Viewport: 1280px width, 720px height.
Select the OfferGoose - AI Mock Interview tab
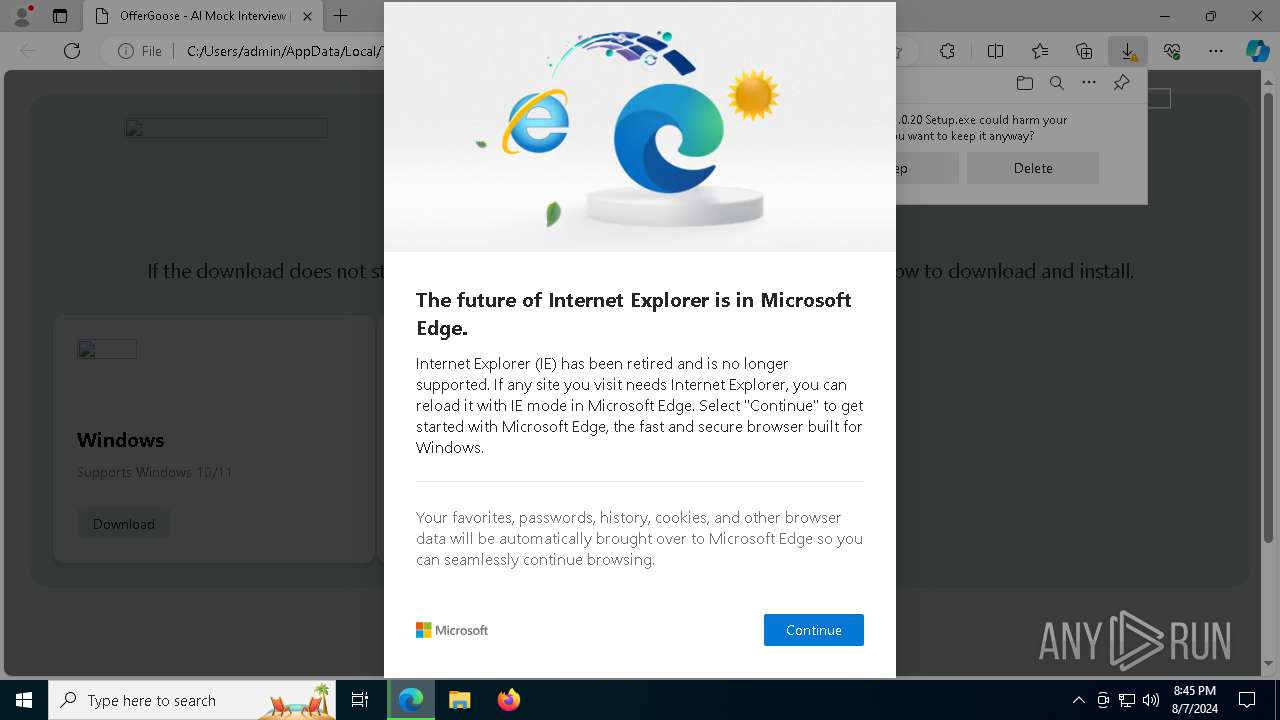(x=201, y=16)
